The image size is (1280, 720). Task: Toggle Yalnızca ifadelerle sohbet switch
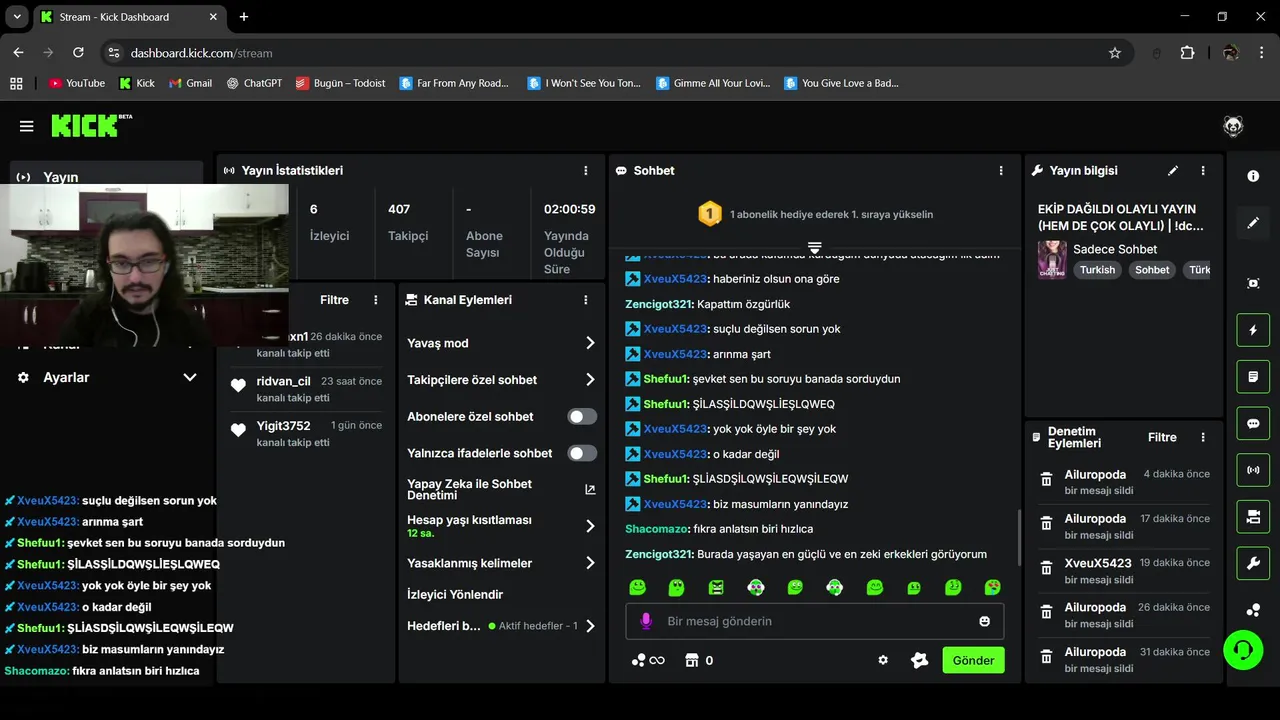point(582,453)
